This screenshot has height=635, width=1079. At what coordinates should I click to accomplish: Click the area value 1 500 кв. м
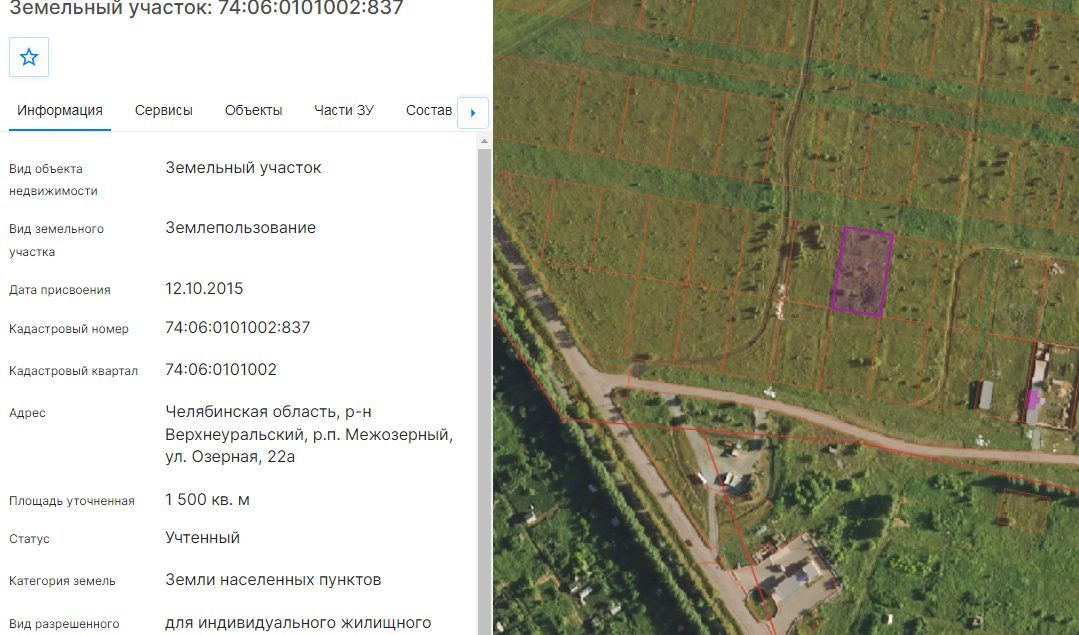207,499
